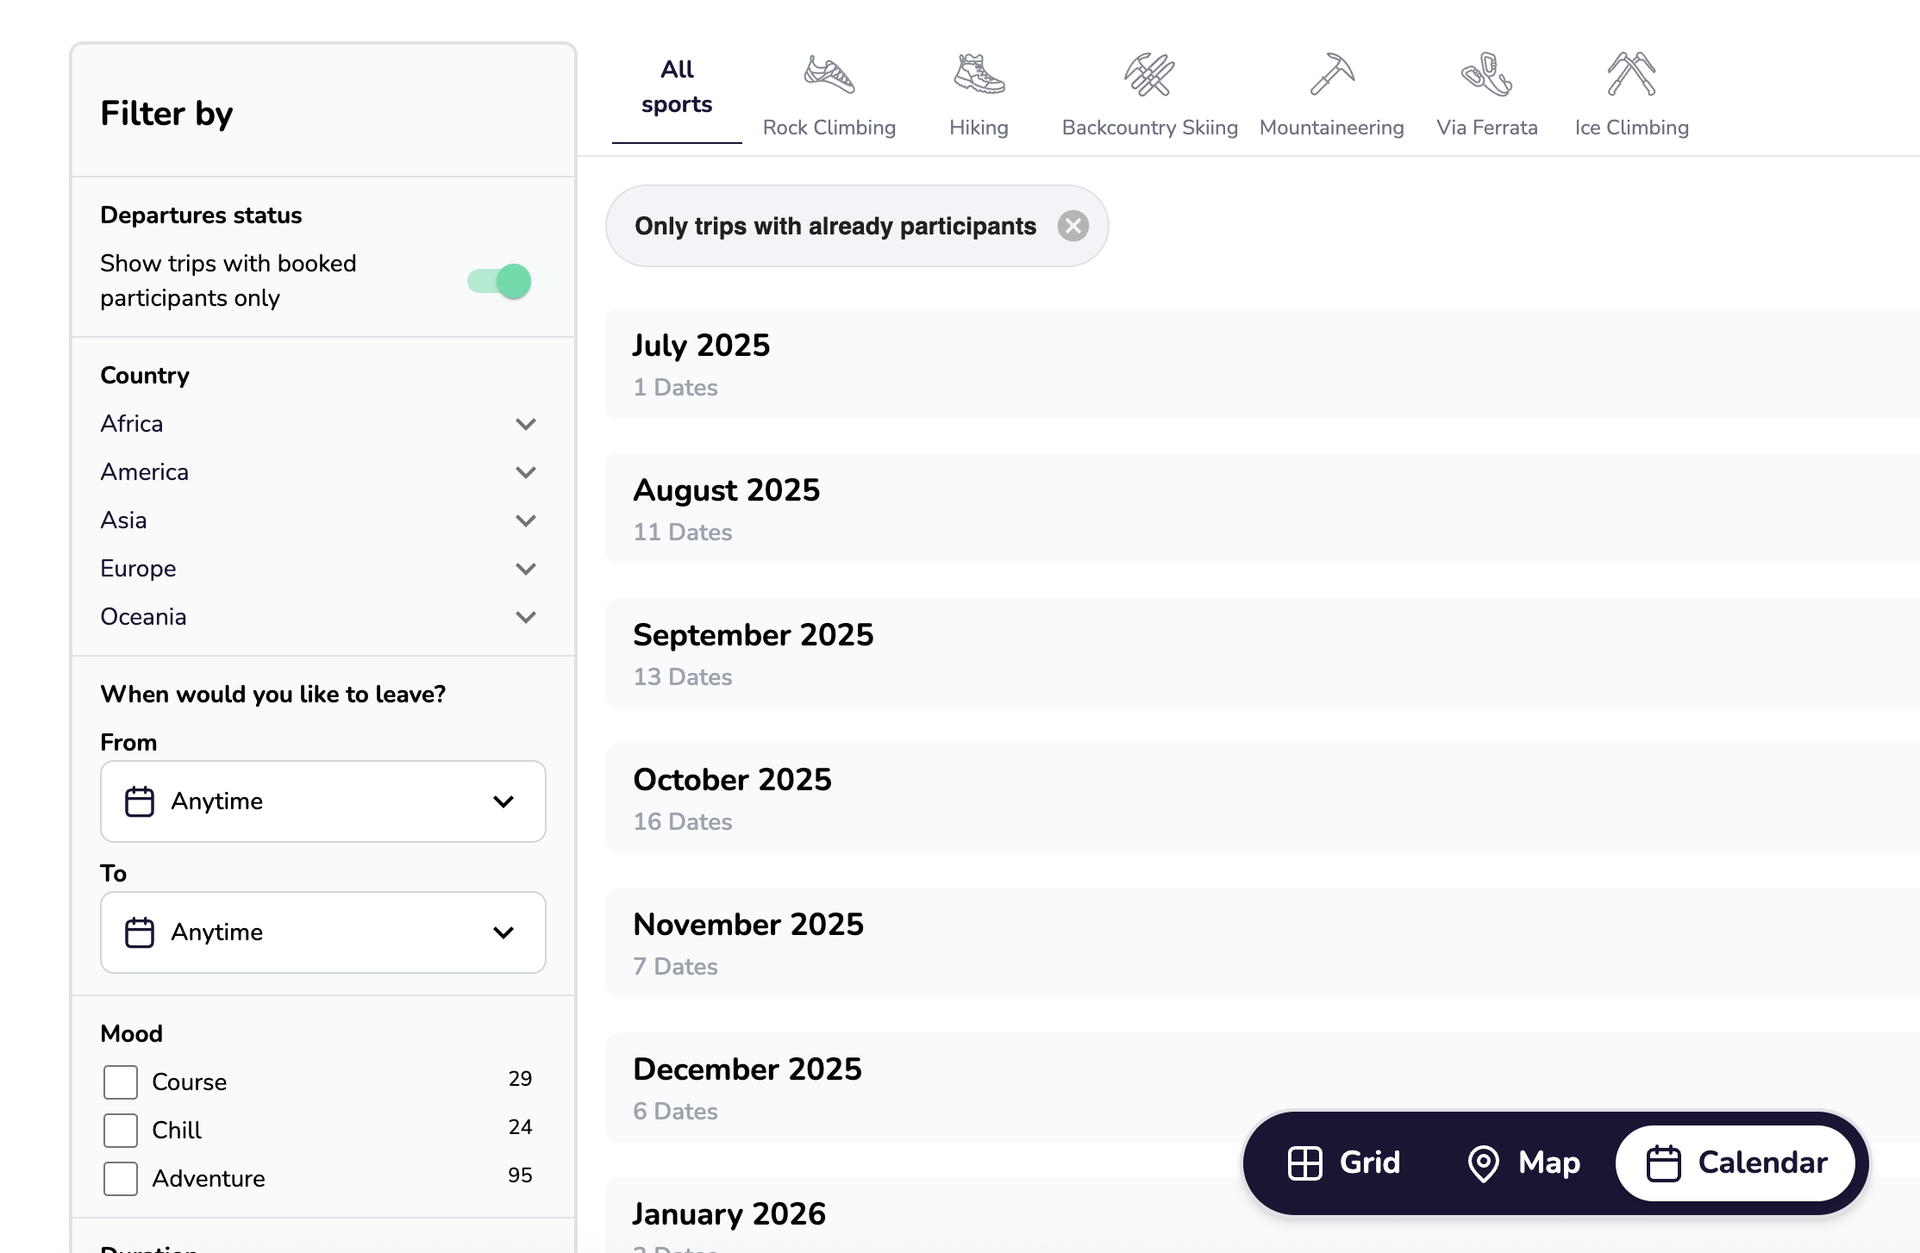Toggle off booked participants only switch

pyautogui.click(x=499, y=281)
